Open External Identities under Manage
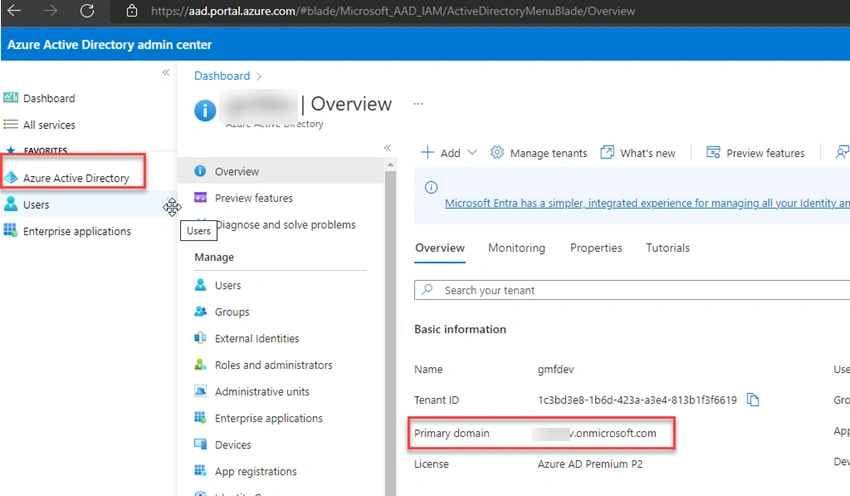Viewport: 850px width, 496px height. tap(257, 338)
